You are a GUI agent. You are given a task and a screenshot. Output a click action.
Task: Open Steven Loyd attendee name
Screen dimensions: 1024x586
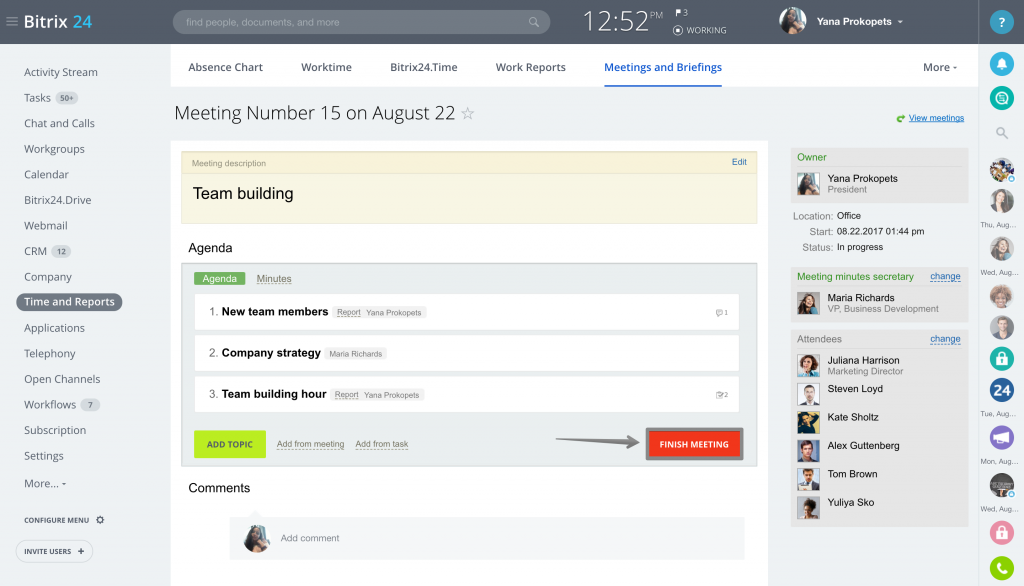[x=855, y=389]
